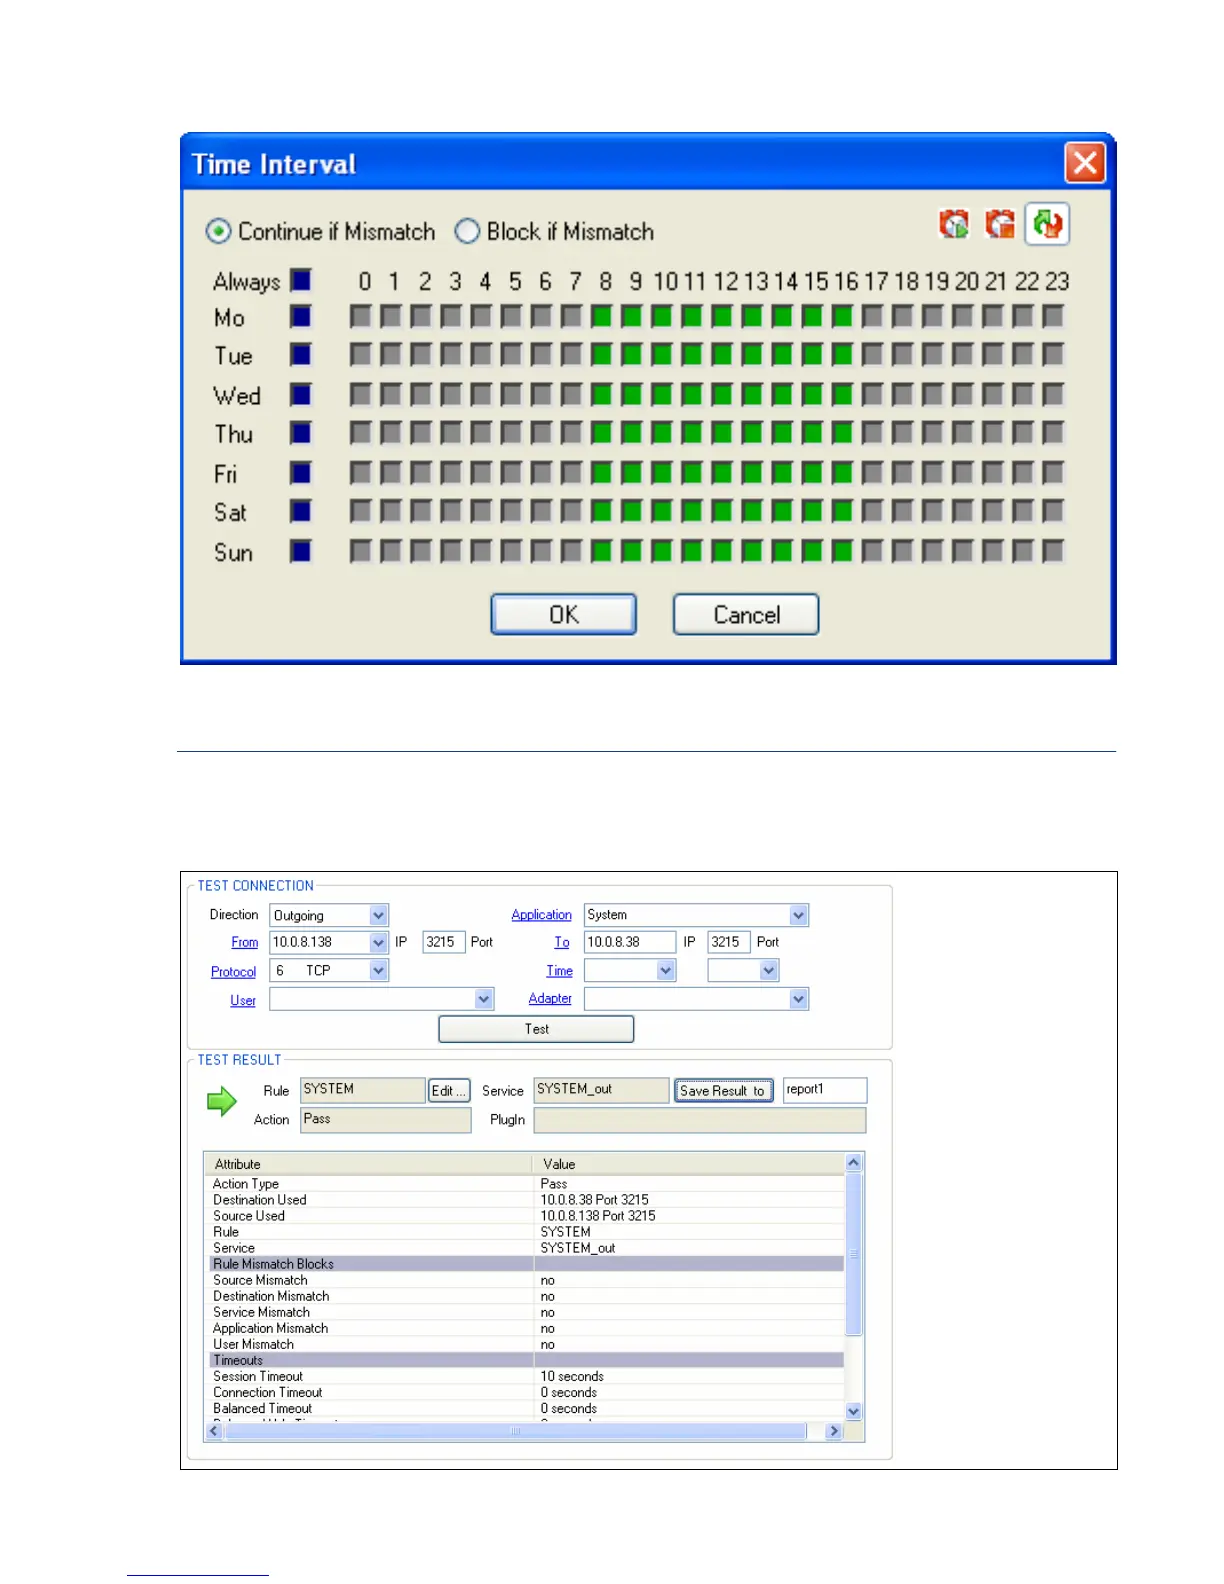Confirm Time Interval with OK

coord(563,614)
